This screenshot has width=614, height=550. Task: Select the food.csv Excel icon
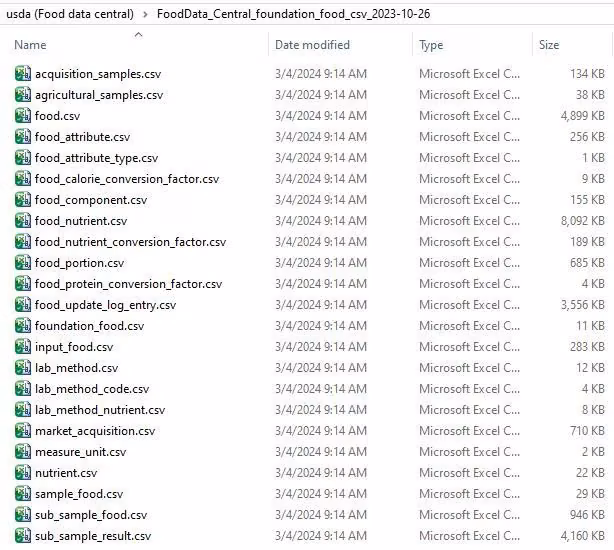(x=23, y=115)
